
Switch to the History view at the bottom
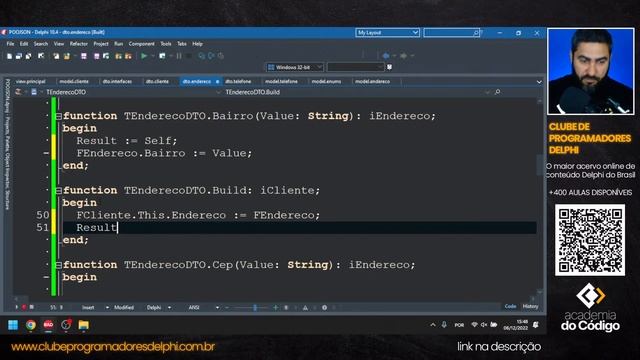click(x=530, y=306)
